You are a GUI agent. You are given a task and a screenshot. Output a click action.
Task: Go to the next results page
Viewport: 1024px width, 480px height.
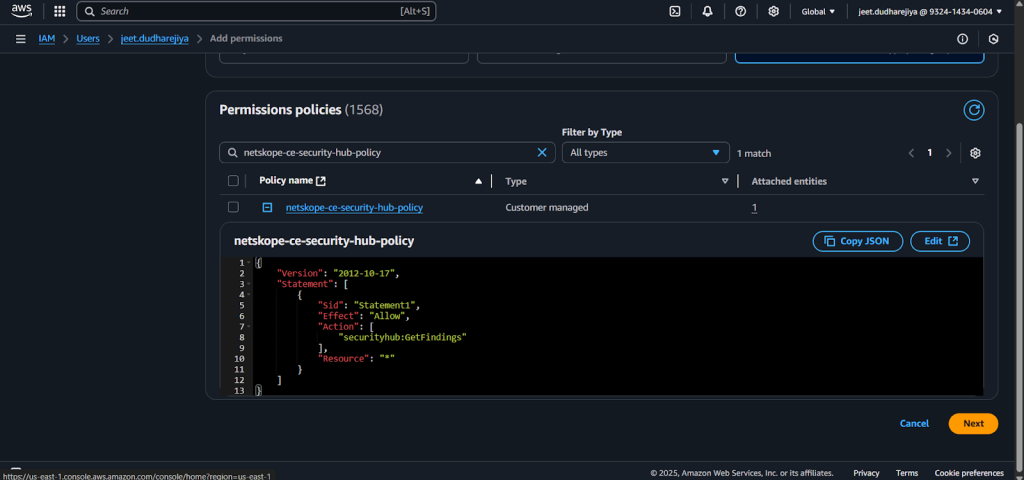pyautogui.click(x=949, y=153)
